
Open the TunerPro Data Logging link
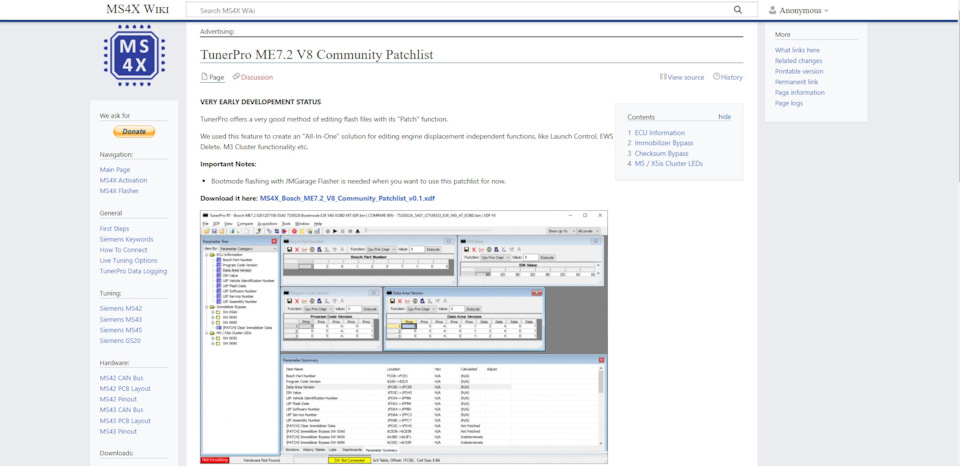click(x=133, y=271)
